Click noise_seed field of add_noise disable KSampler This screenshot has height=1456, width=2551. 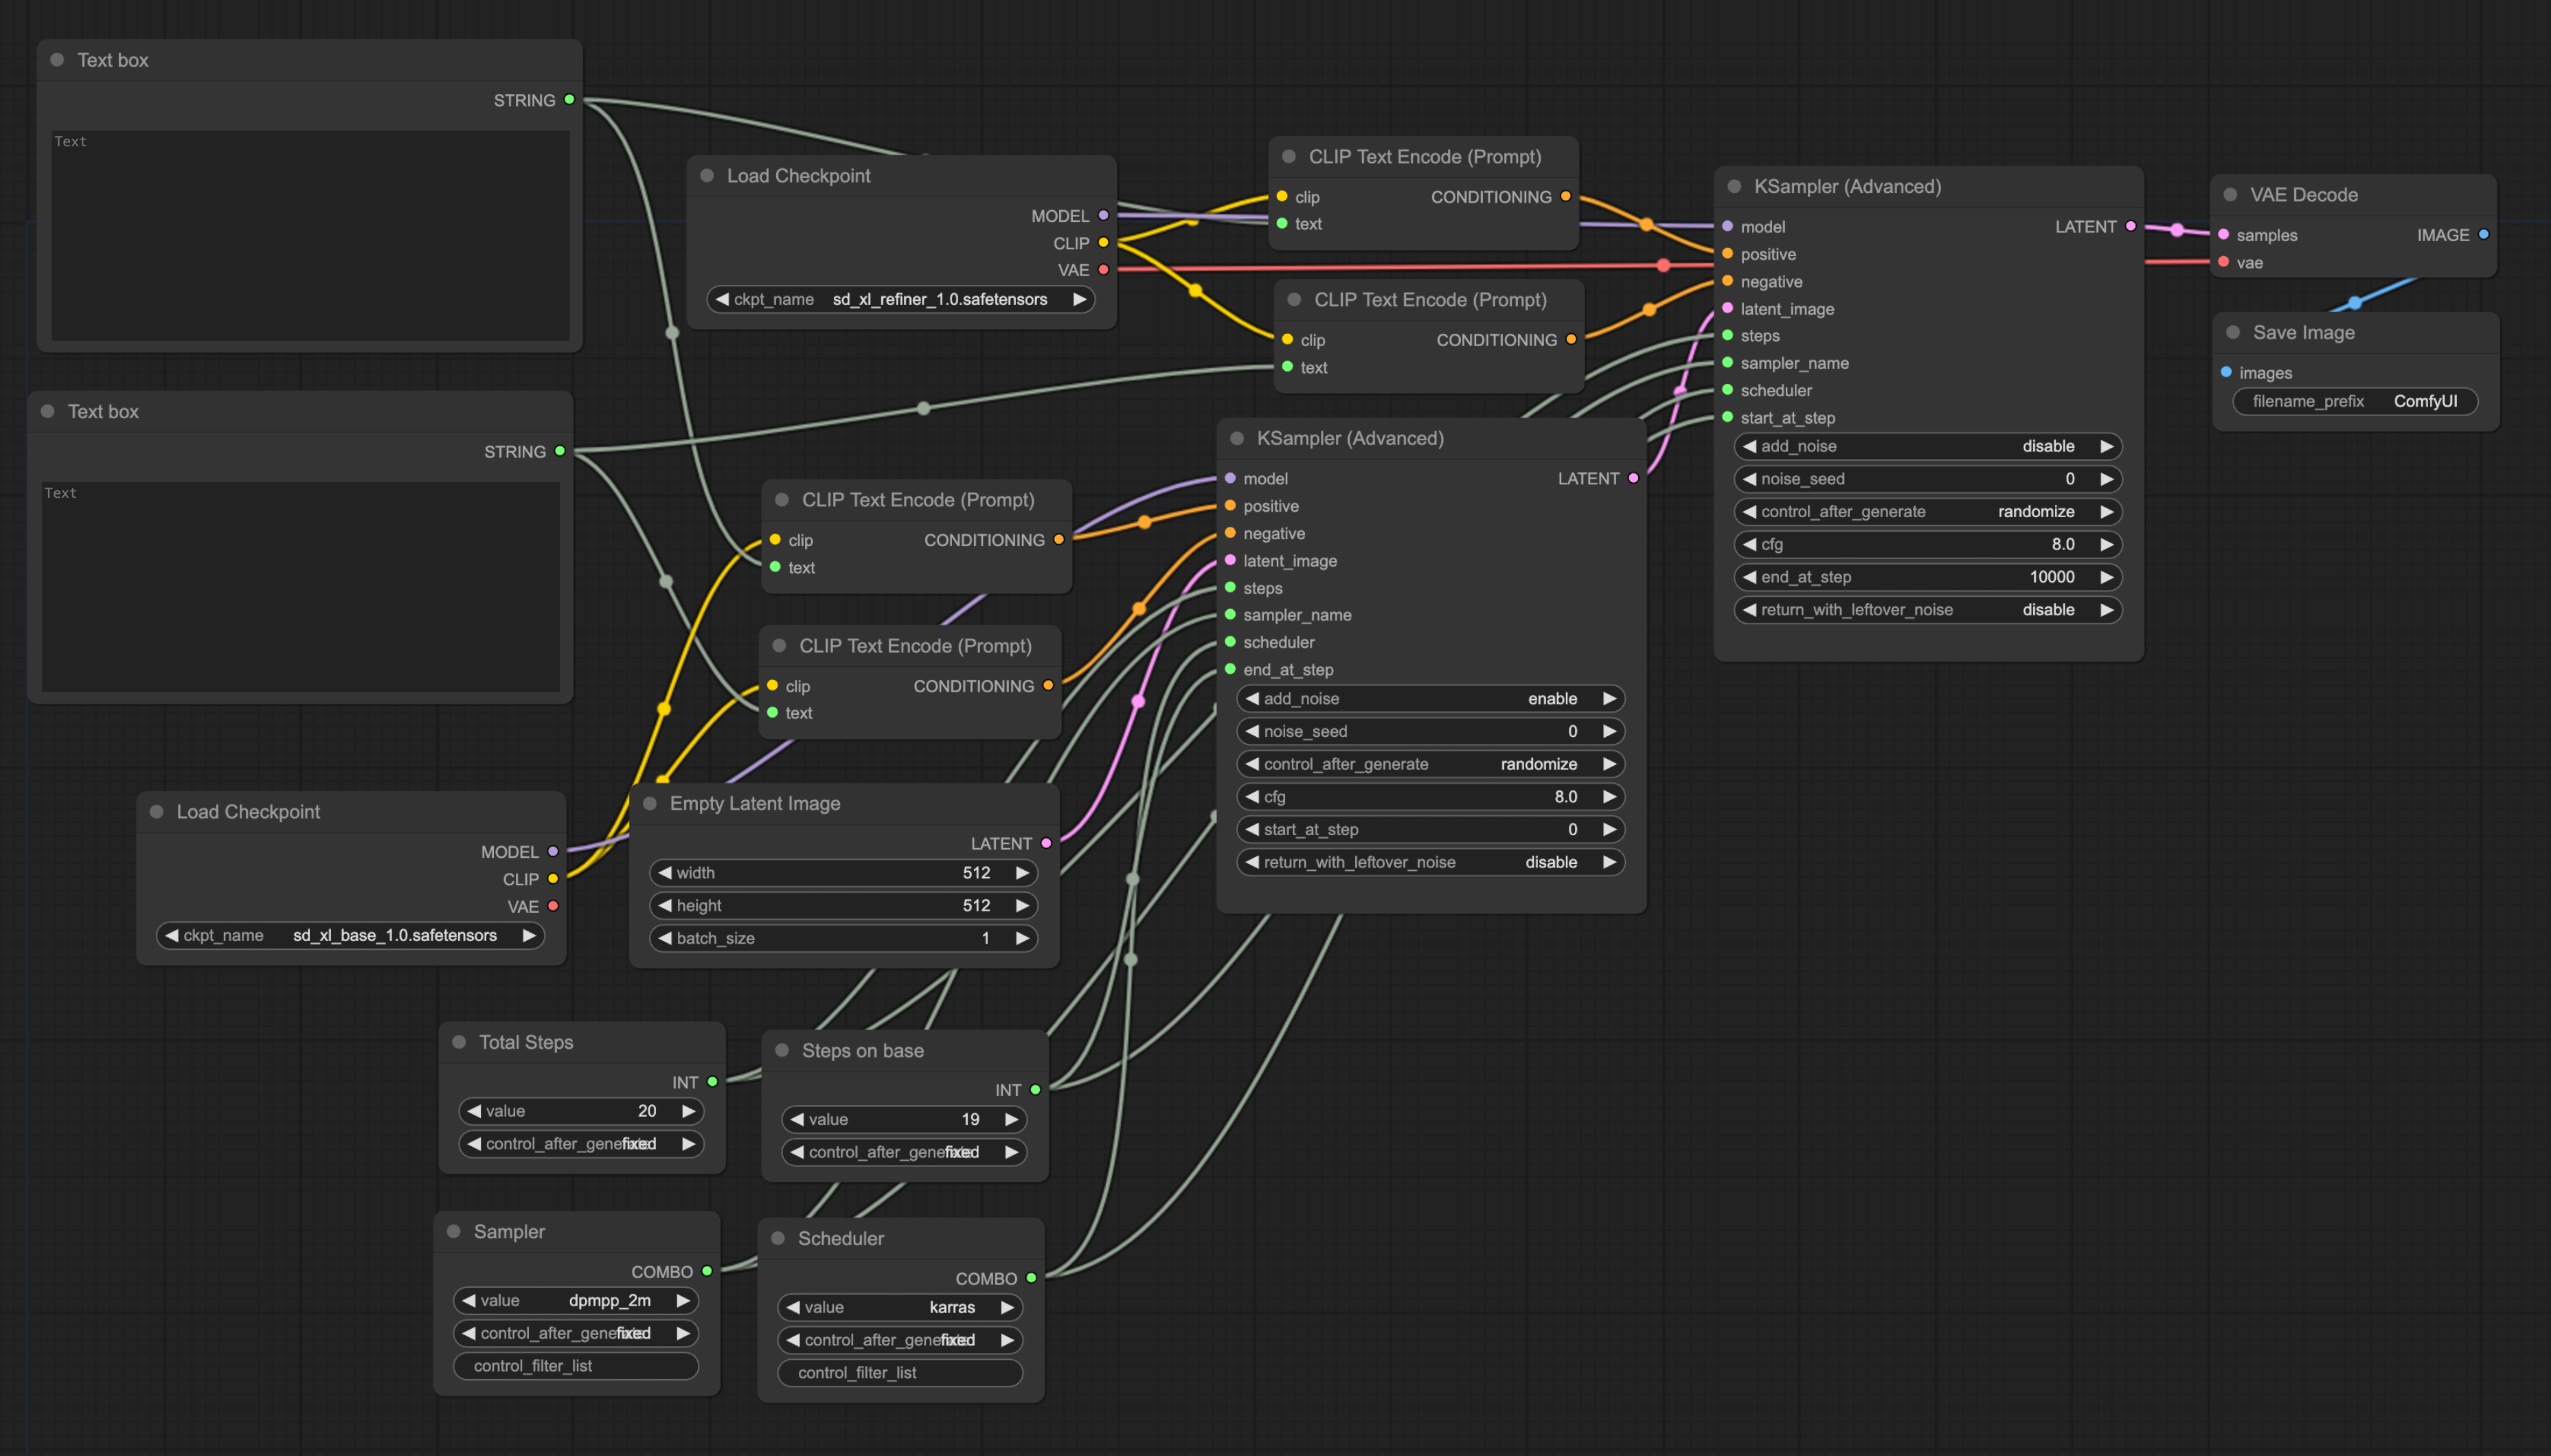click(x=1928, y=479)
